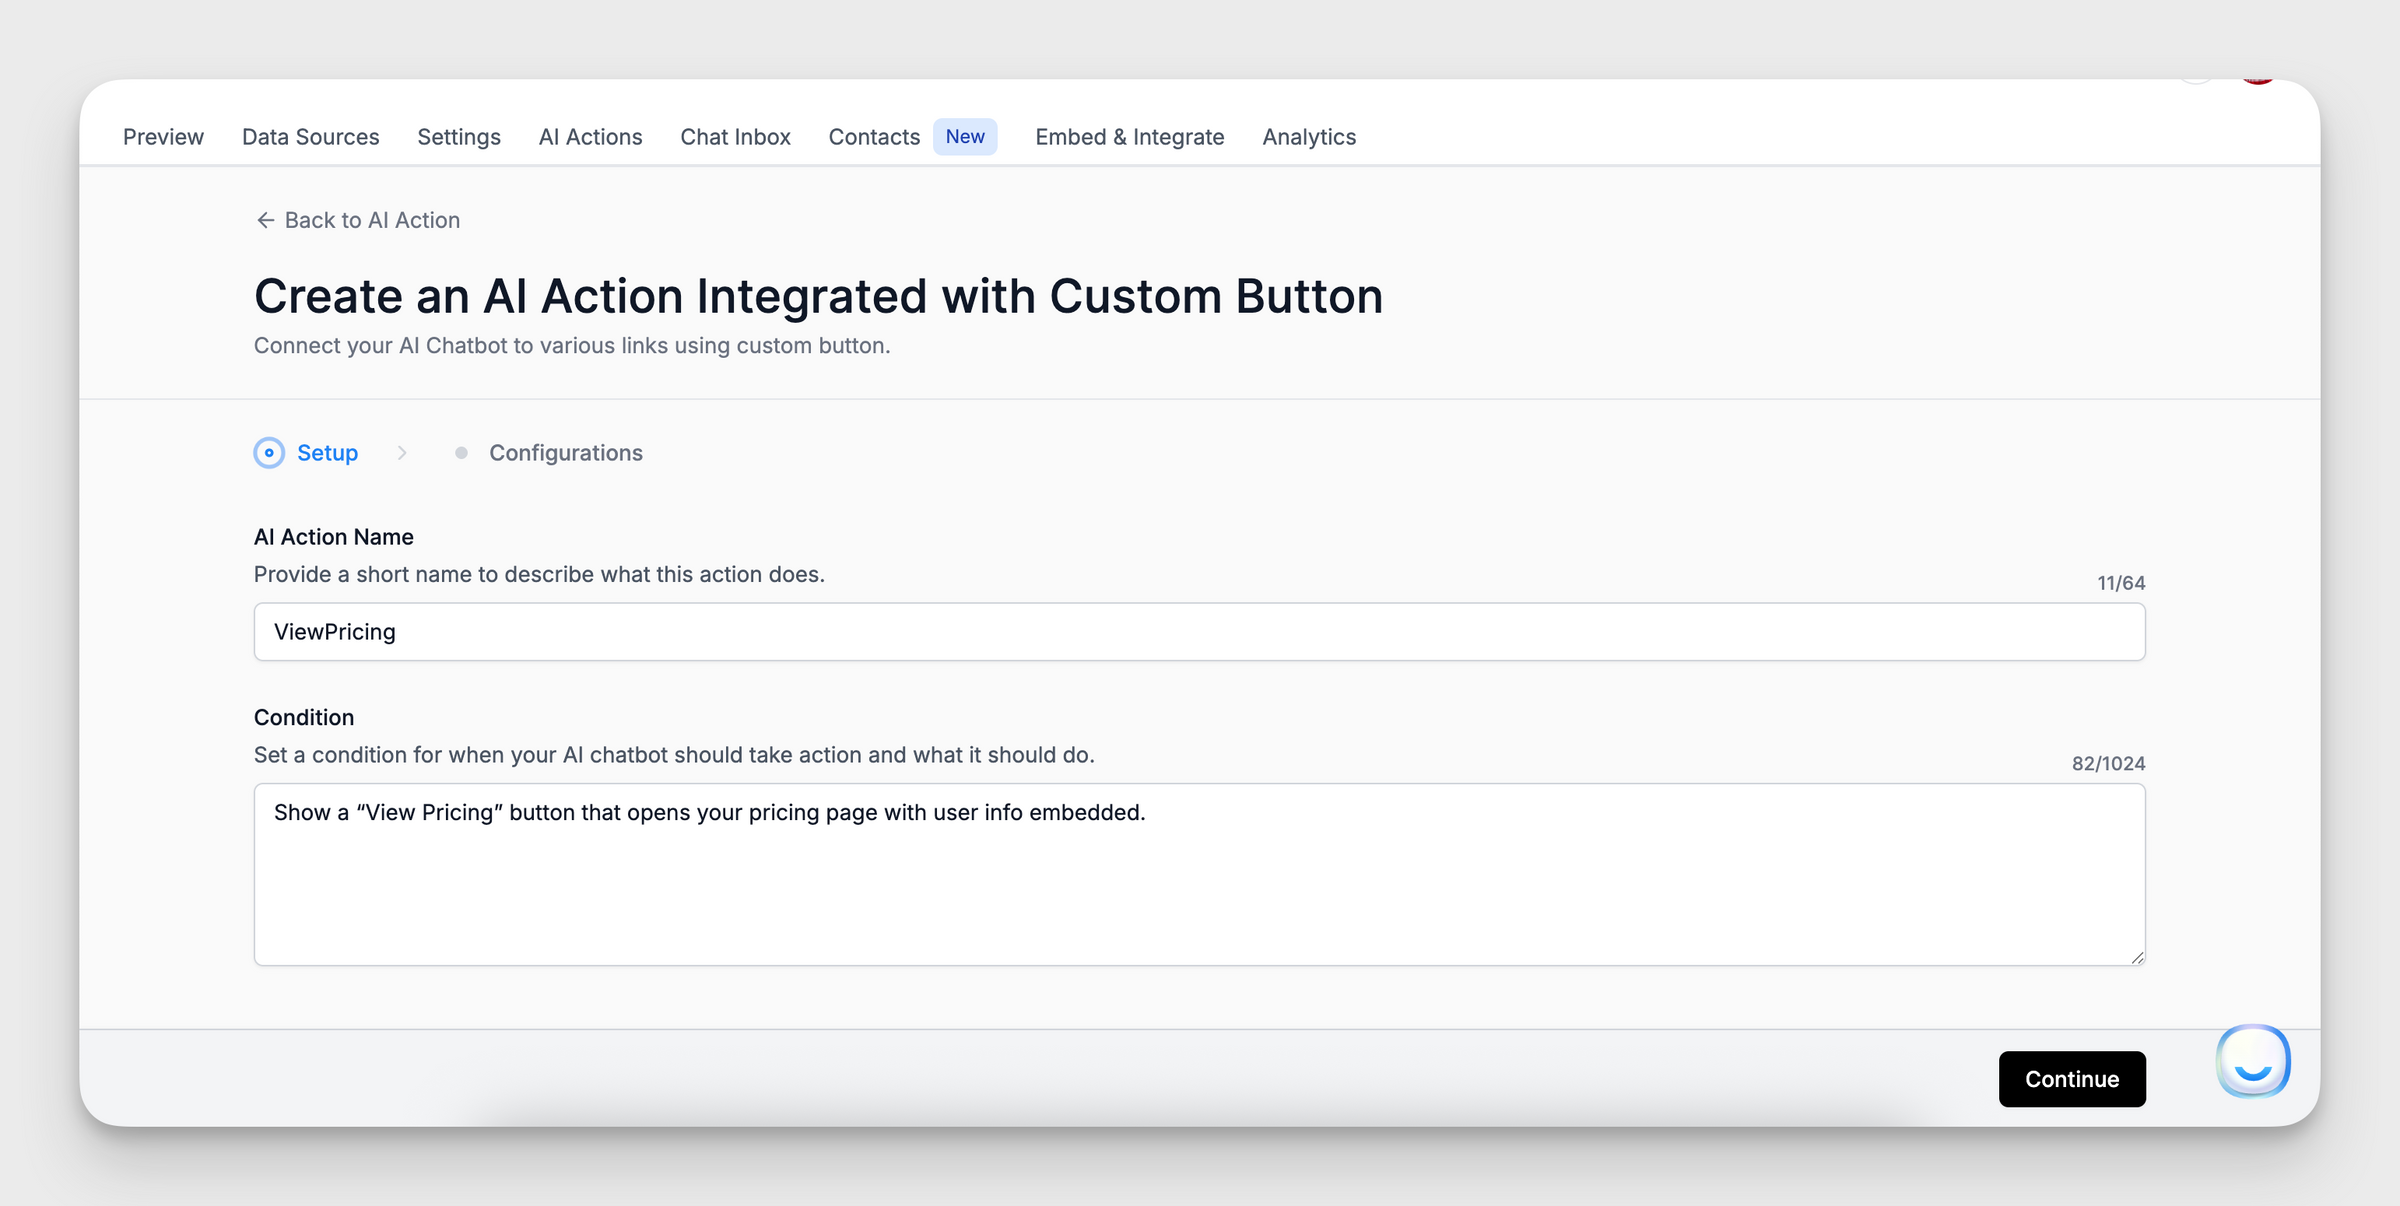Focus the AI Action Name input field
Screen dimensions: 2400x1206
point(1200,632)
